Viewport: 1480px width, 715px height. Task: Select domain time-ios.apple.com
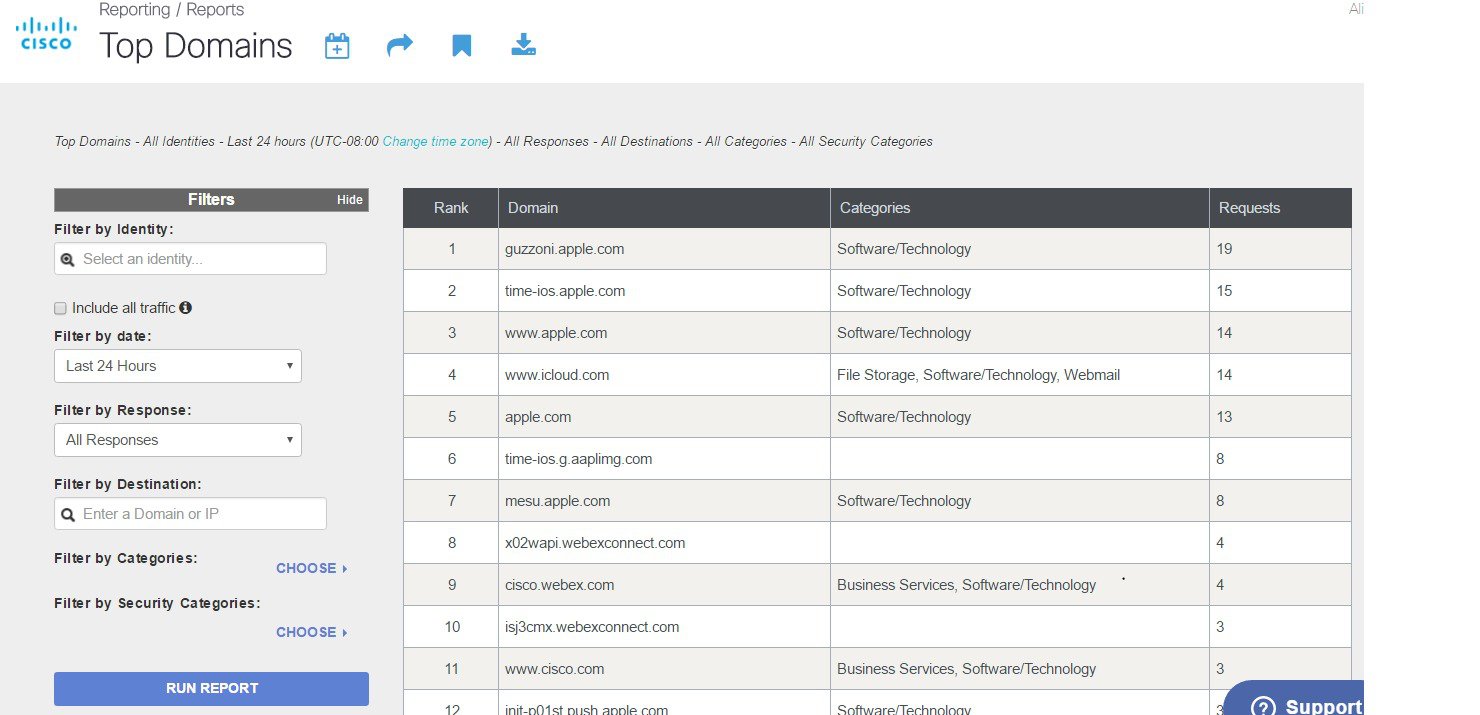566,291
